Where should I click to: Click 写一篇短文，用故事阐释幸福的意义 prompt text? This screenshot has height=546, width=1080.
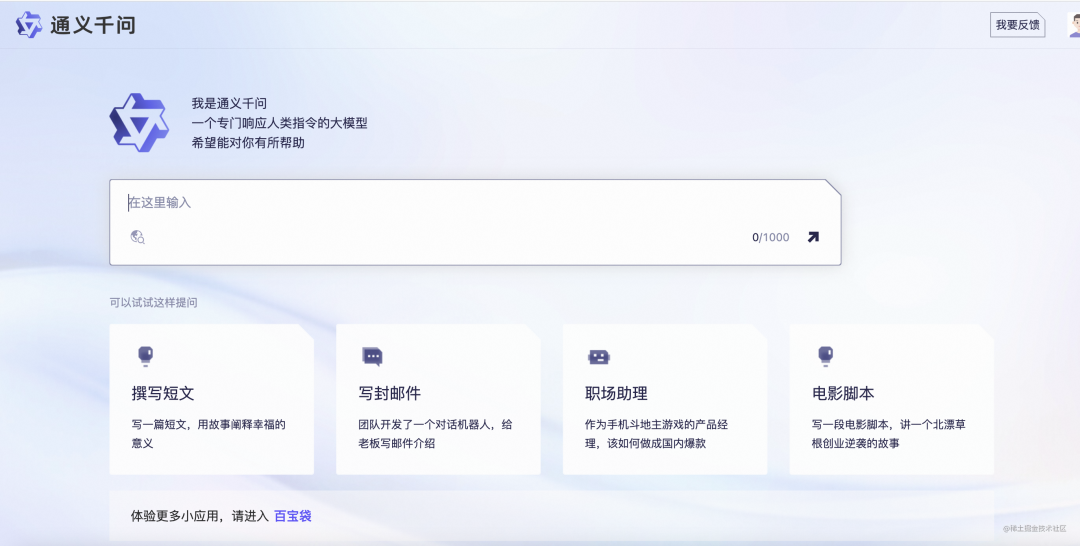pyautogui.click(x=208, y=434)
